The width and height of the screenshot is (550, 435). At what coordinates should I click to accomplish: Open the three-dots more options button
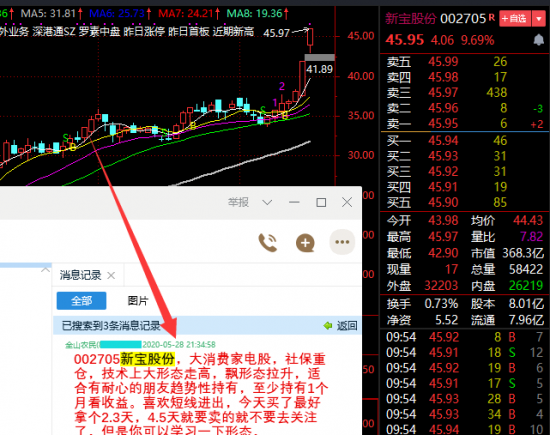coord(342,242)
